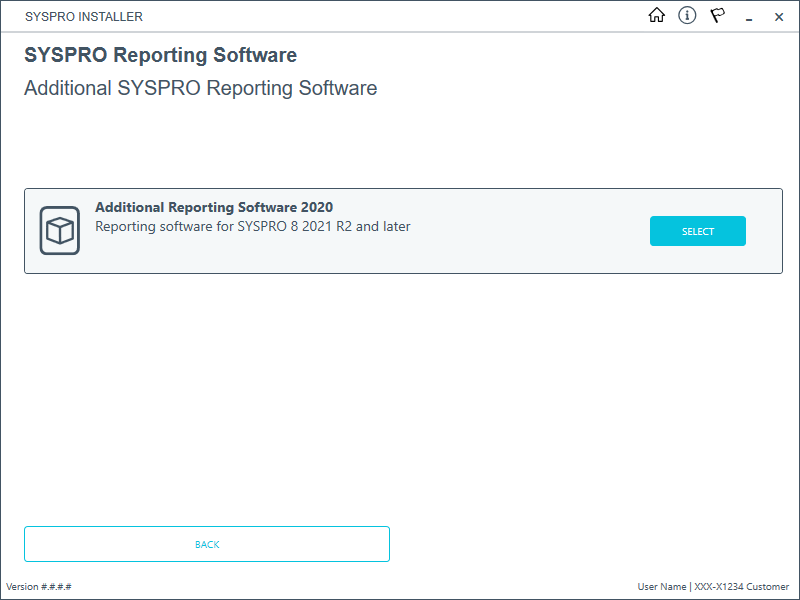Minimize the SYSPRO Installer window
Image resolution: width=800 pixels, height=600 pixels.
(748, 17)
